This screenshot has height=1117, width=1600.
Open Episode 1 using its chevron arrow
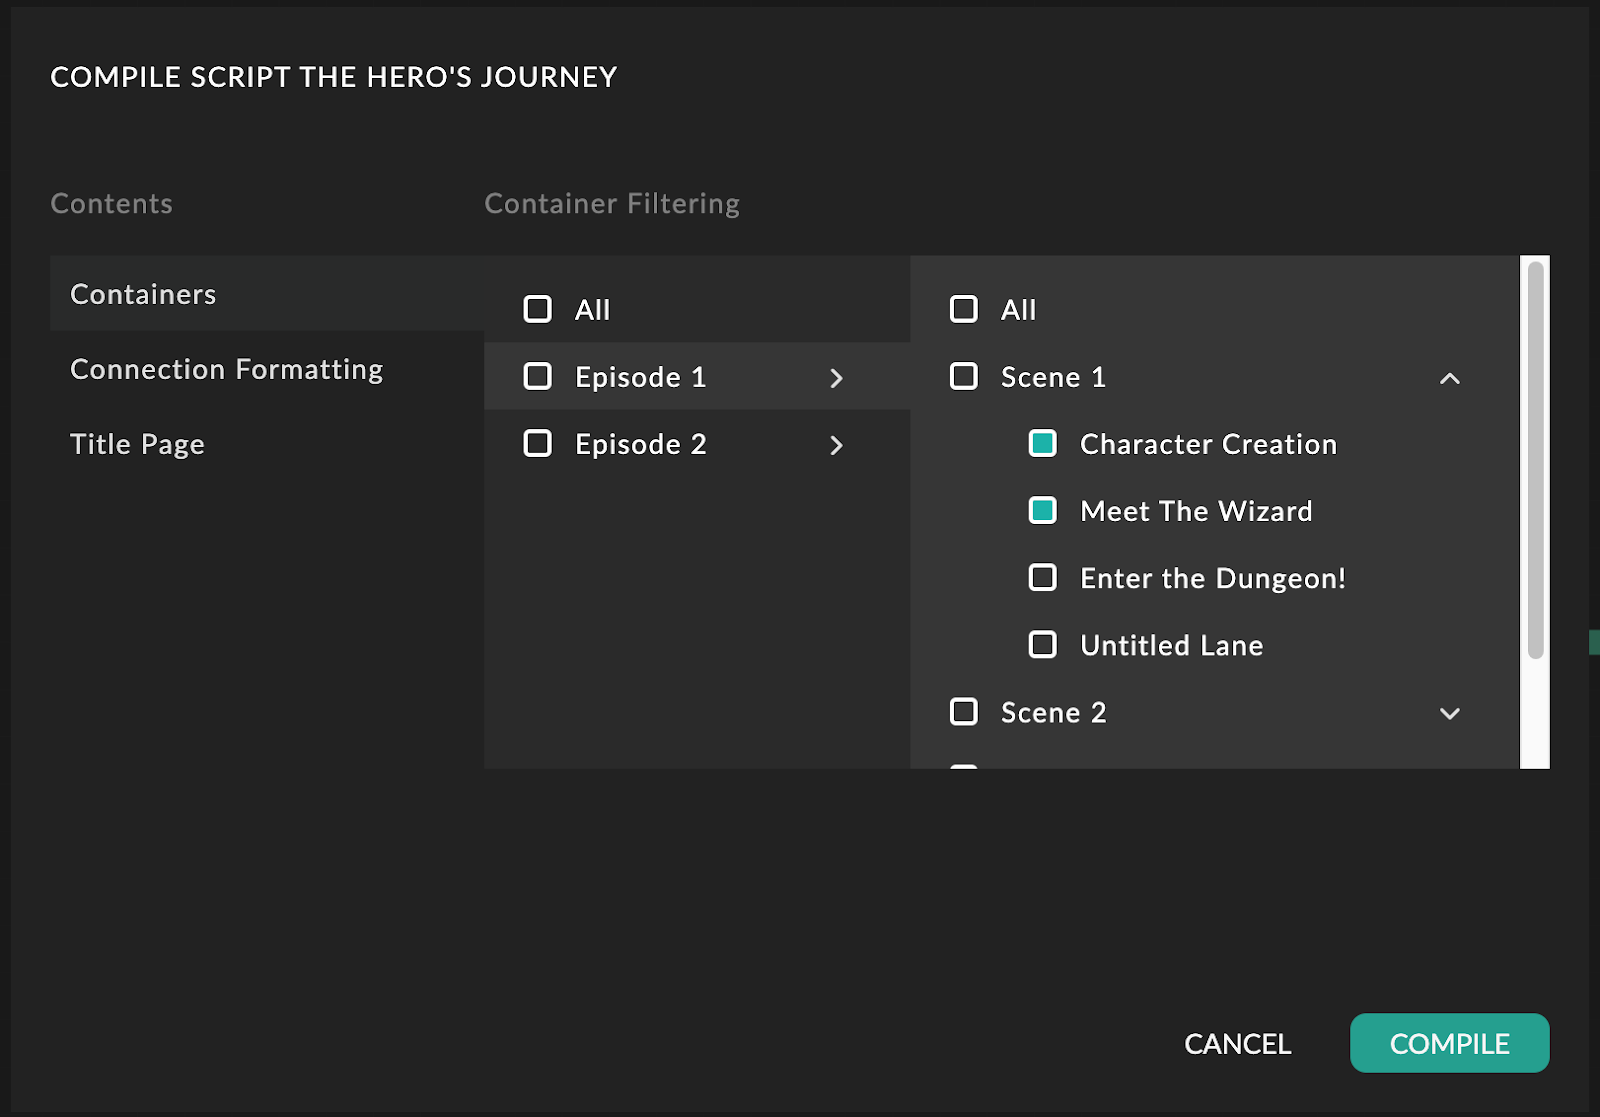[x=836, y=378]
